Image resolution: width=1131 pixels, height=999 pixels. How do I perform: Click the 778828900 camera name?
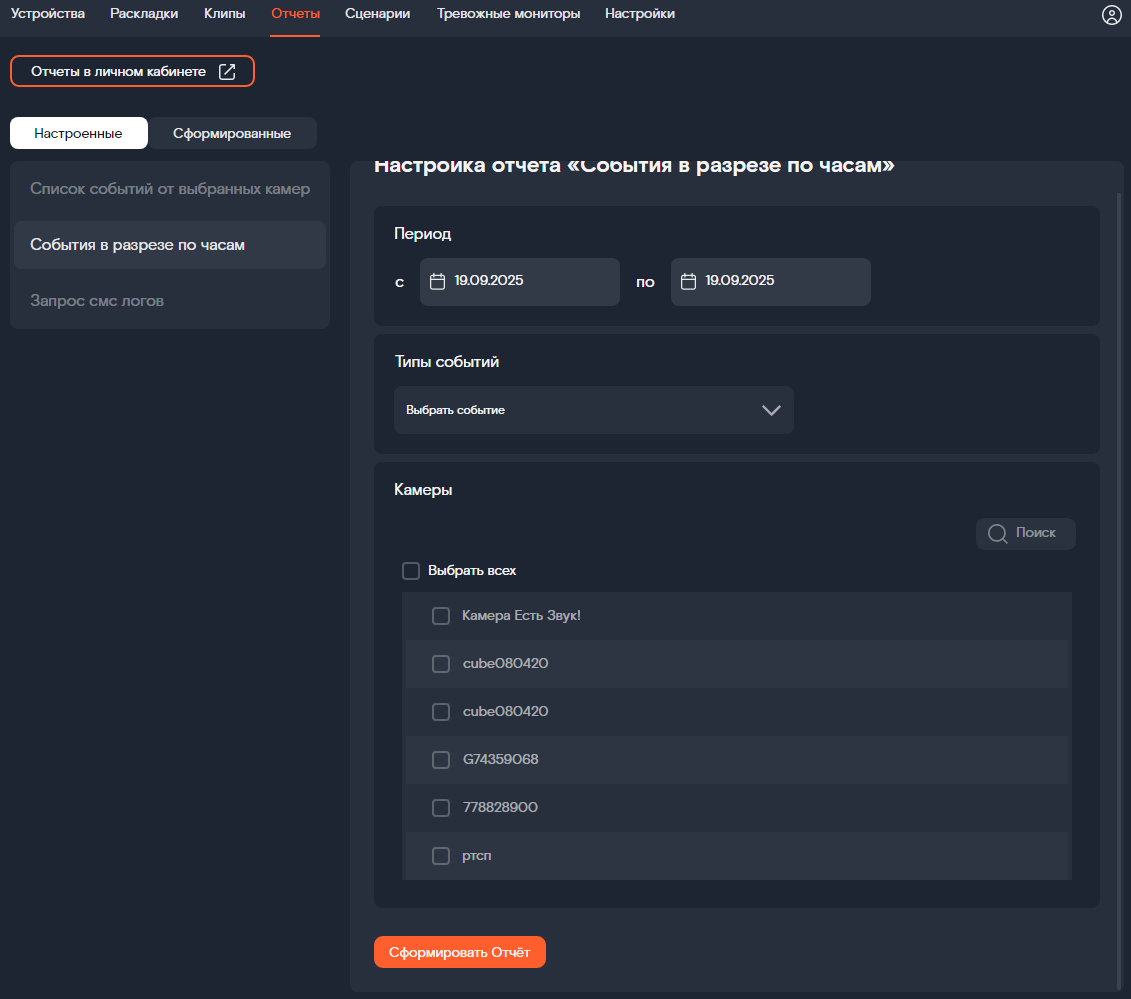(x=500, y=808)
